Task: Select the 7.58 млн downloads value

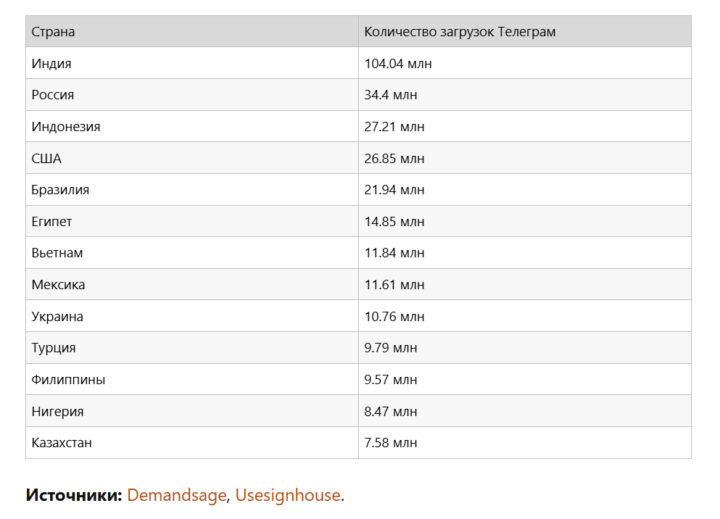Action: click(391, 442)
